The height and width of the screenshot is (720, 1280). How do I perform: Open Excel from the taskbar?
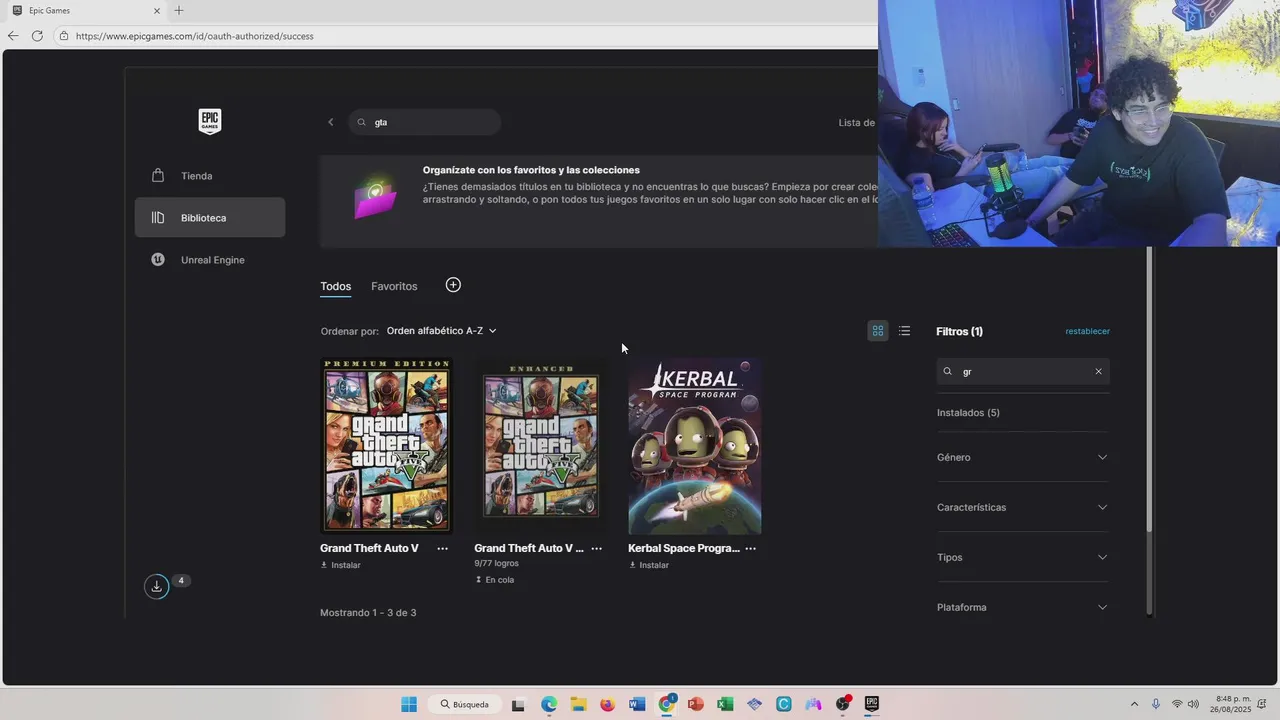tap(725, 704)
